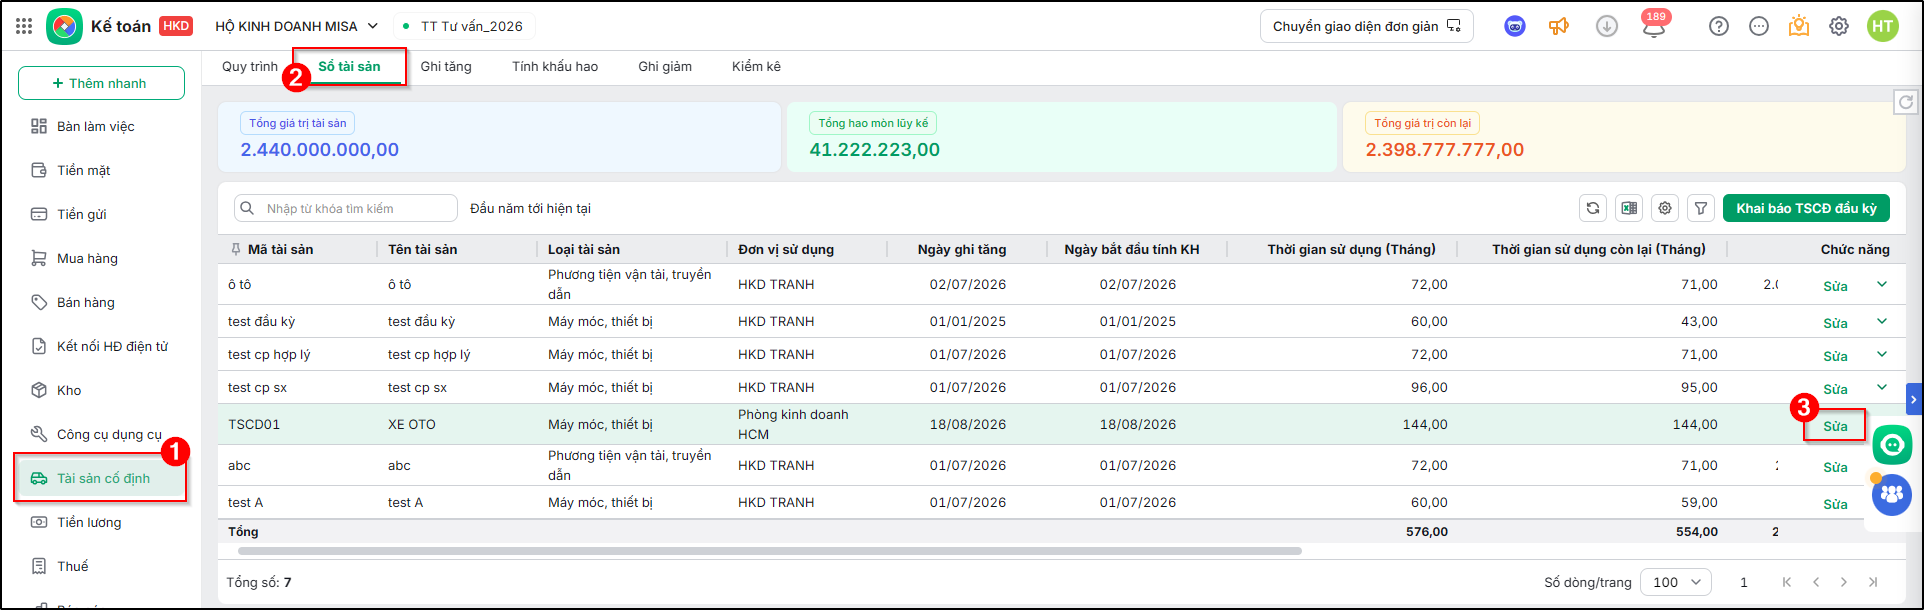Go to the last page
The height and width of the screenshot is (610, 1924).
click(x=1873, y=582)
